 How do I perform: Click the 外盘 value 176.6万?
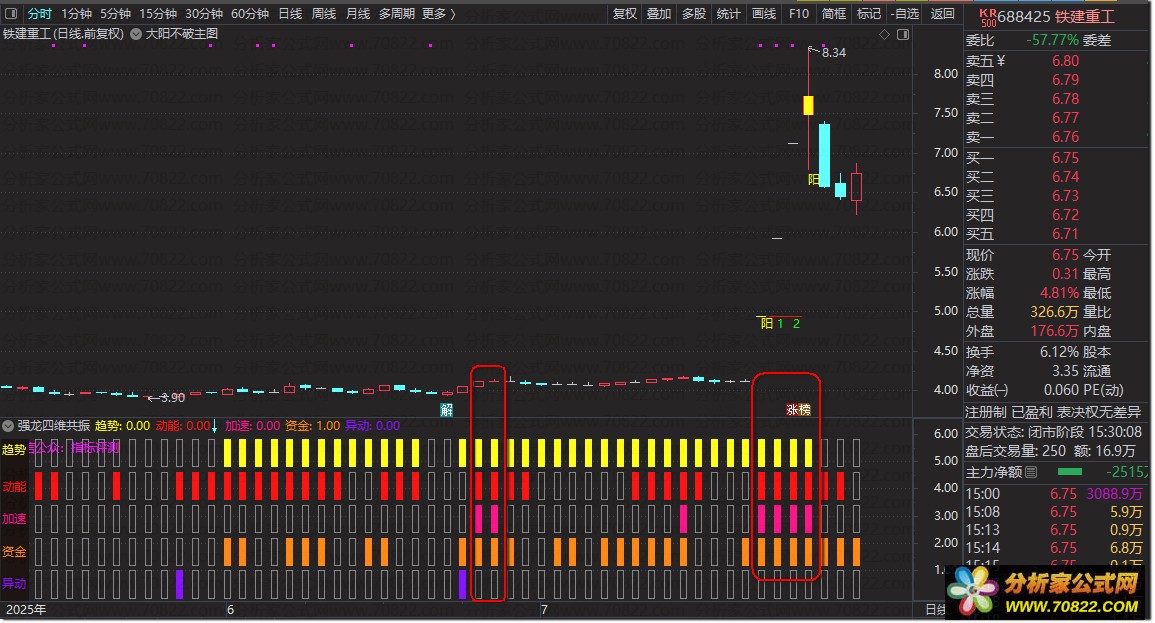pos(1054,331)
